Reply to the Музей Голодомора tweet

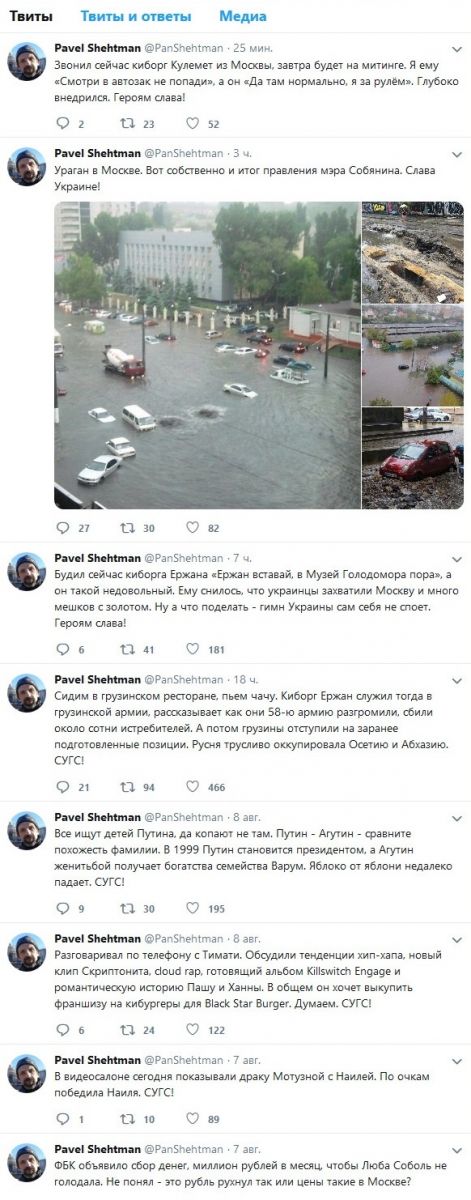click(x=64, y=649)
